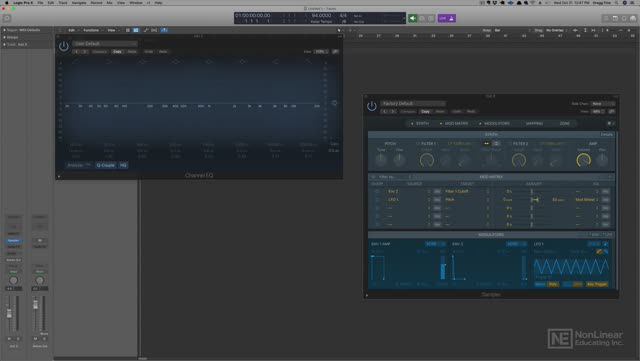This screenshot has width=640, height=361.
Task: Open the Factory Default preset menu in Sampler
Action: pyautogui.click(x=413, y=103)
